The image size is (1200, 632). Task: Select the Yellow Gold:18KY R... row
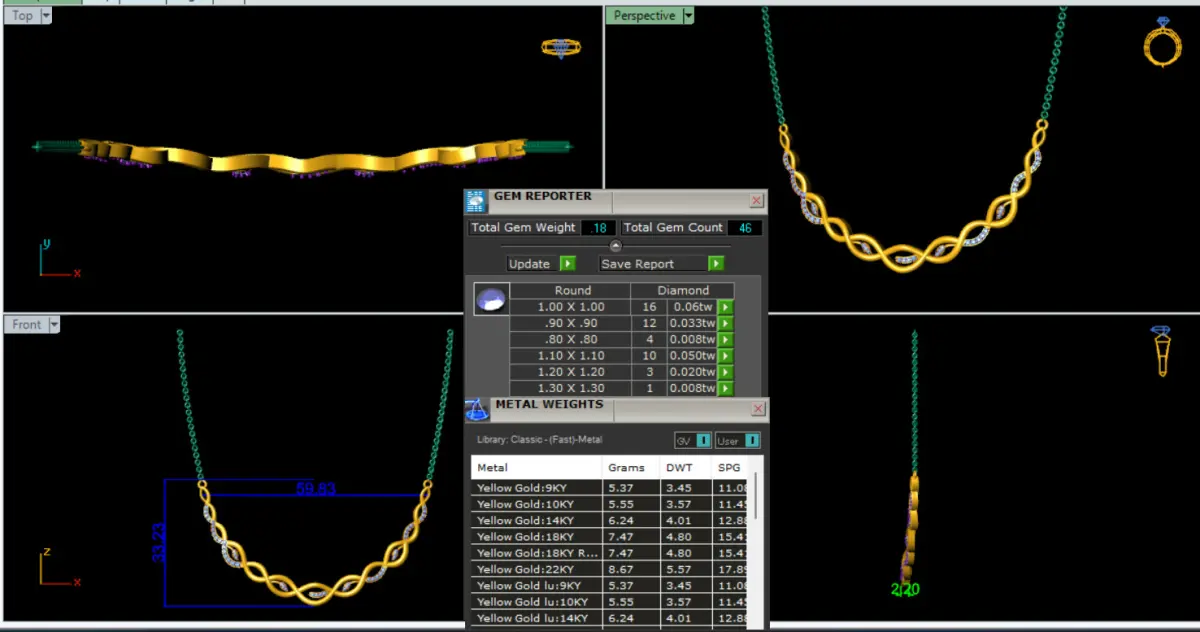[610, 553]
